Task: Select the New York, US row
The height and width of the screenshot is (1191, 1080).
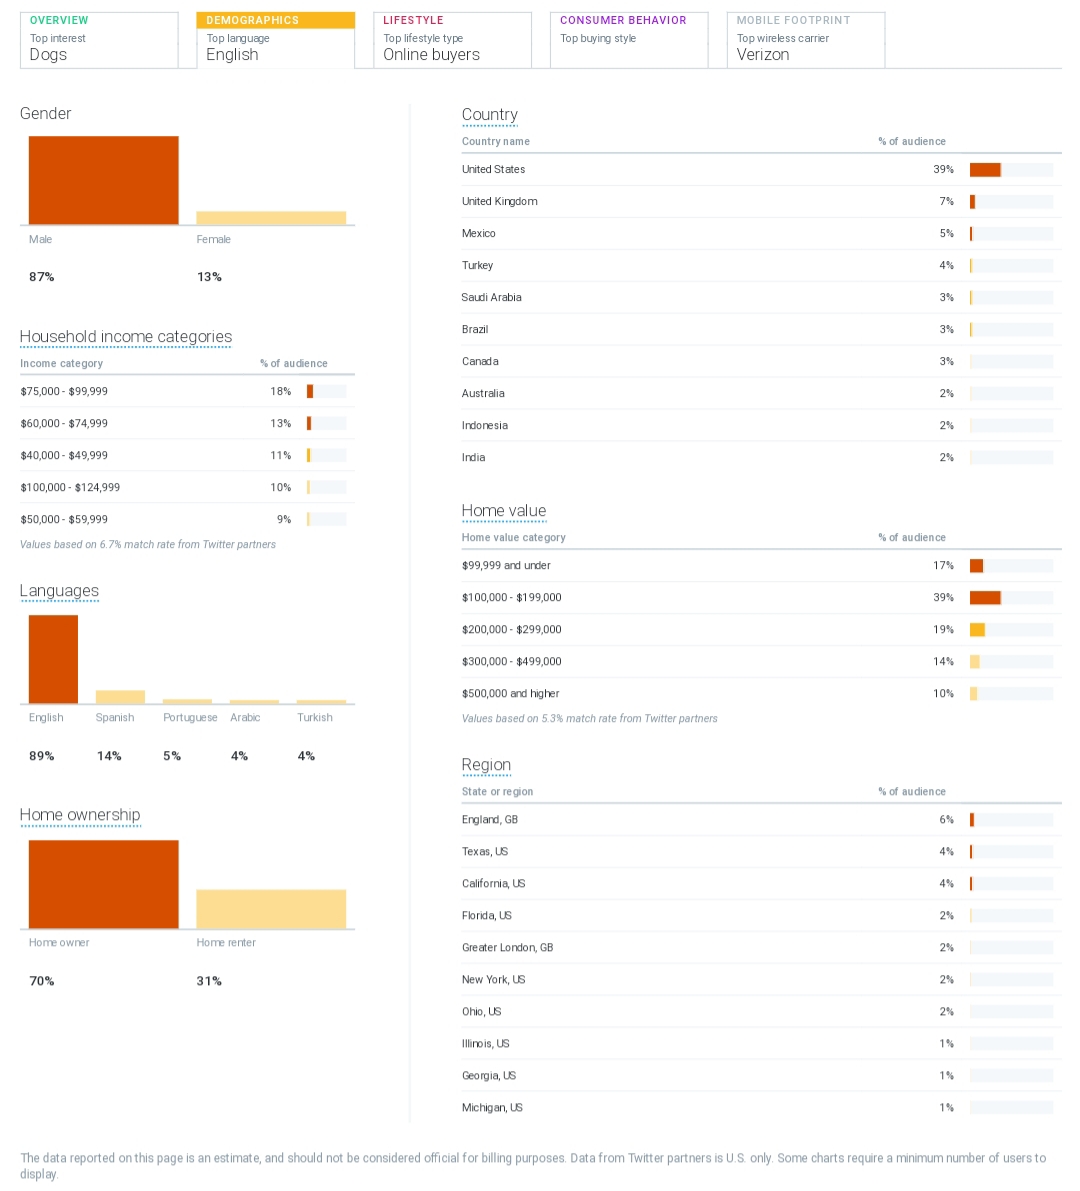Action: click(761, 979)
